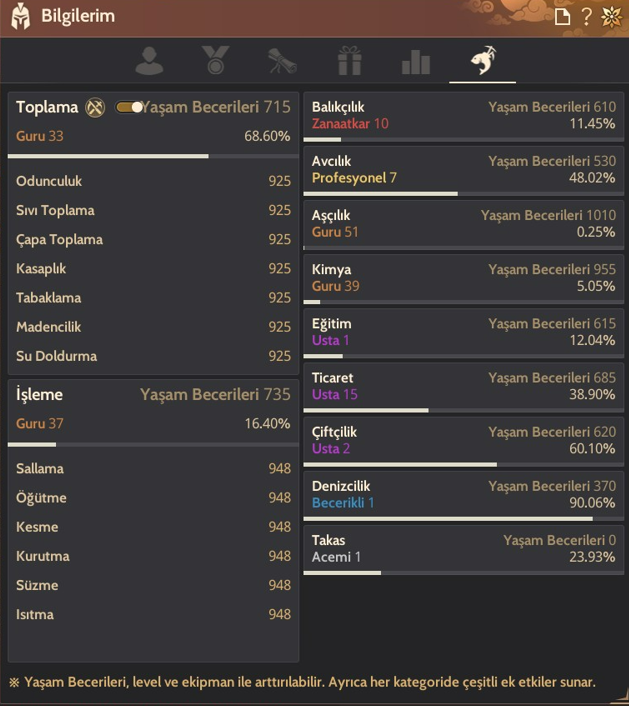Image resolution: width=629 pixels, height=706 pixels.
Task: Open the Ticaret Usta 15 entry
Action: (463, 388)
